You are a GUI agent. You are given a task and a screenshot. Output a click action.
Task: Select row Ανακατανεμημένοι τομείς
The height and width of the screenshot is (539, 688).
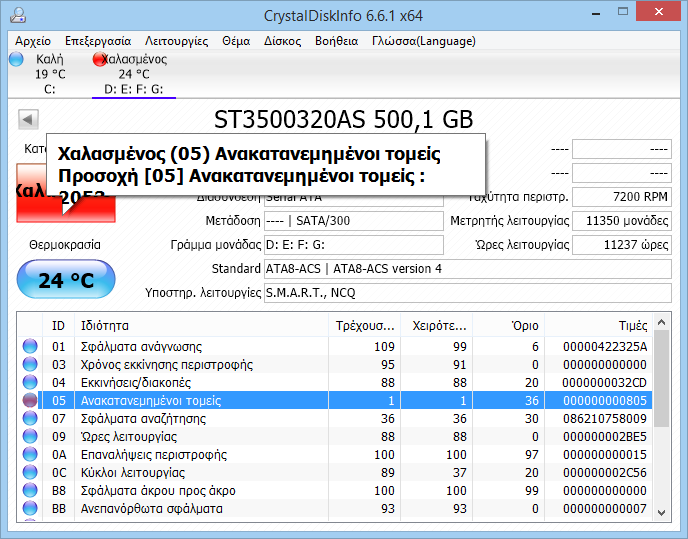335,400
